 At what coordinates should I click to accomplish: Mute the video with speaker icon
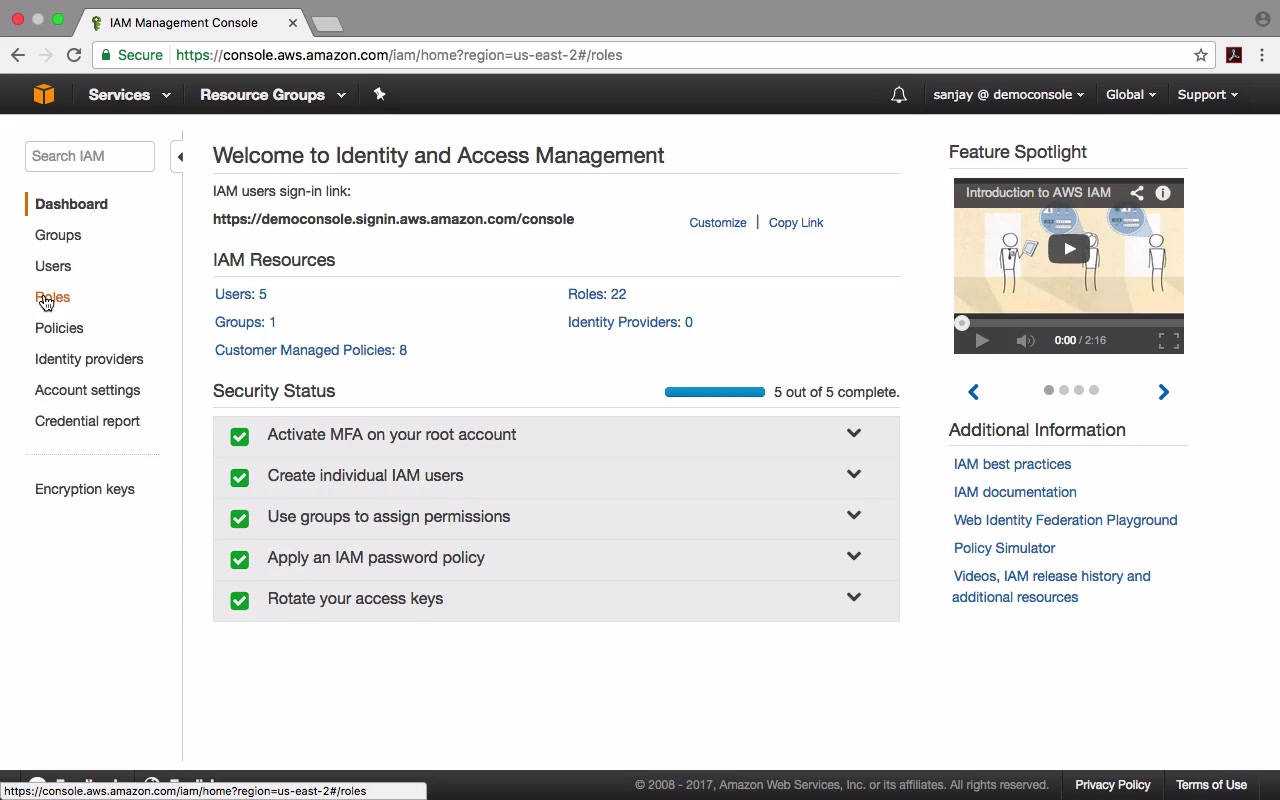tap(1025, 341)
